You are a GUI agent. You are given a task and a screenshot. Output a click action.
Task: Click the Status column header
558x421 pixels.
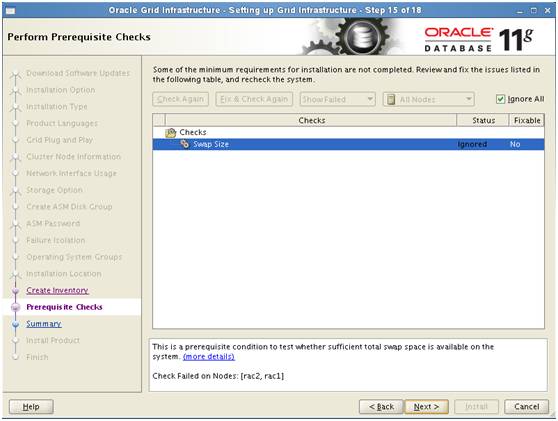tap(483, 120)
